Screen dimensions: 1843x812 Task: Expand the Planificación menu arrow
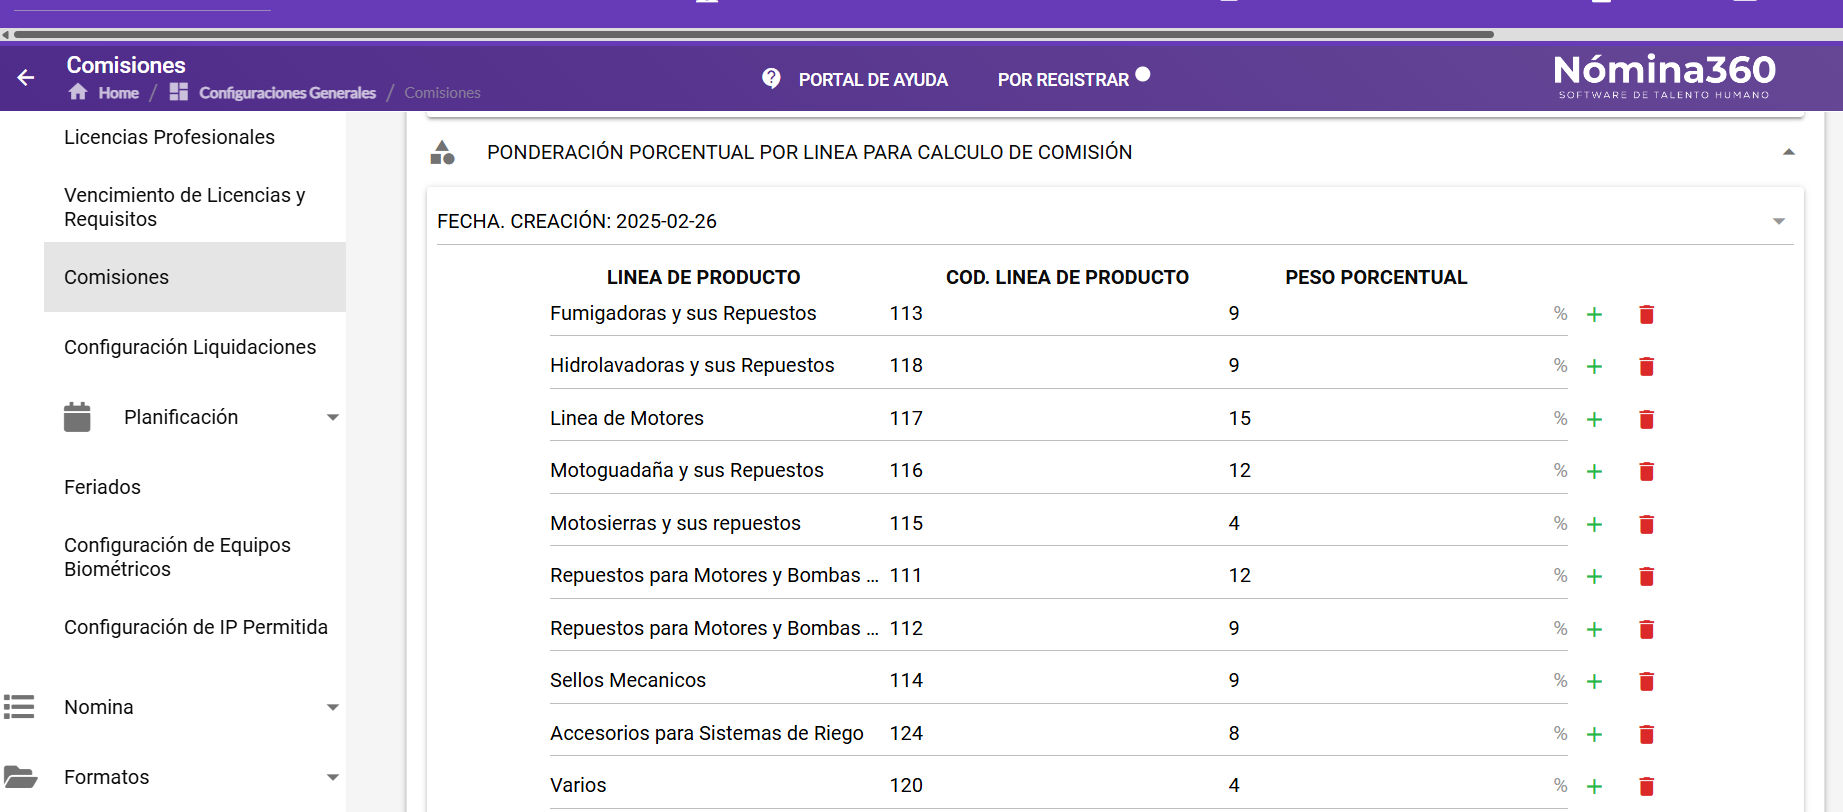(333, 417)
